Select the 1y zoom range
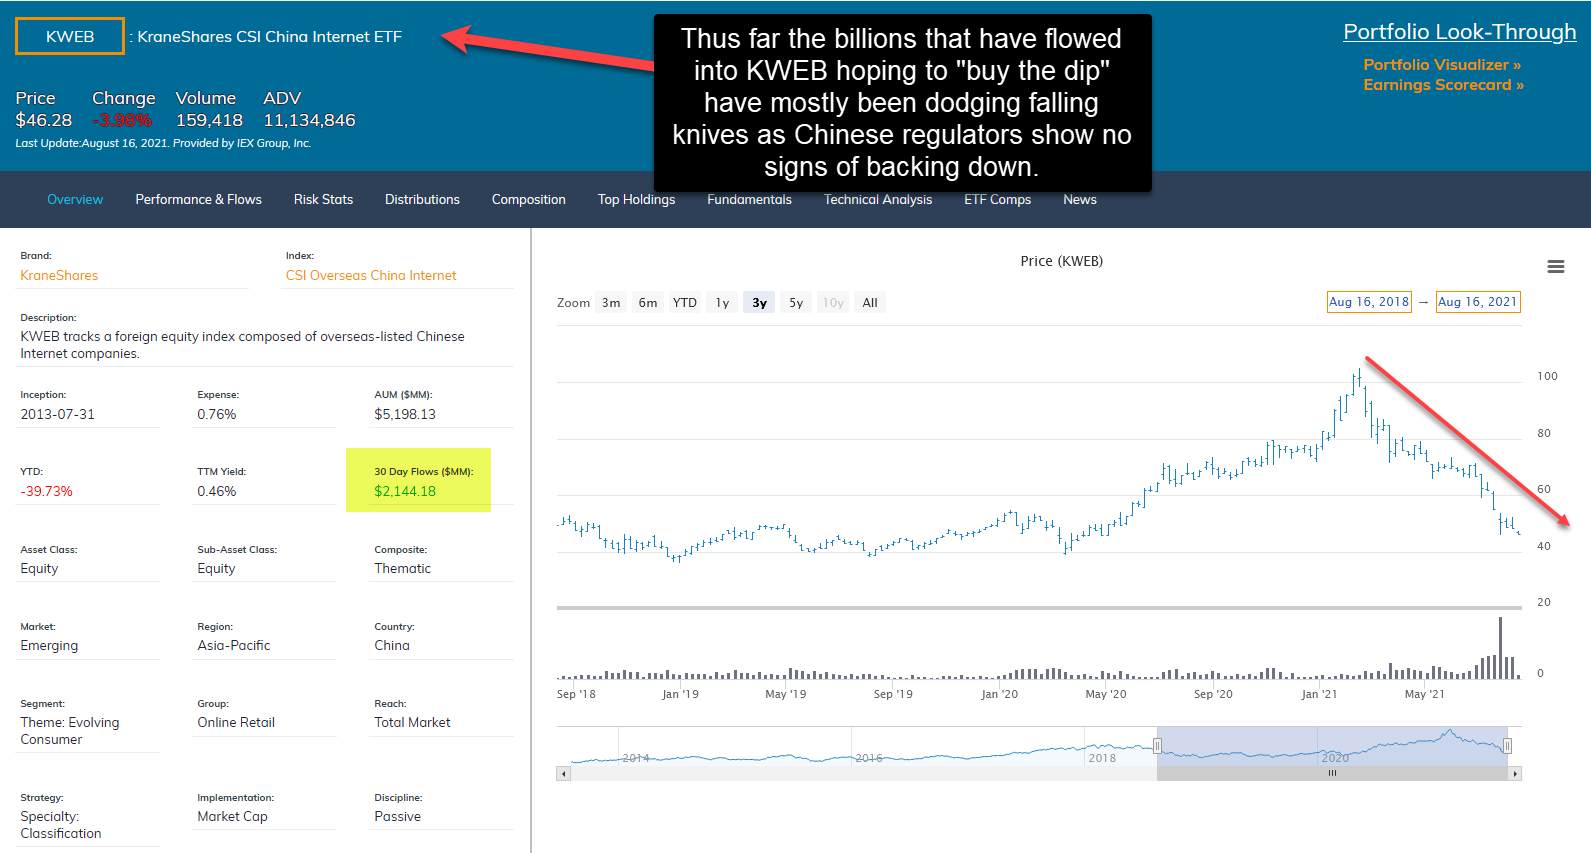1591x853 pixels. [x=722, y=303]
